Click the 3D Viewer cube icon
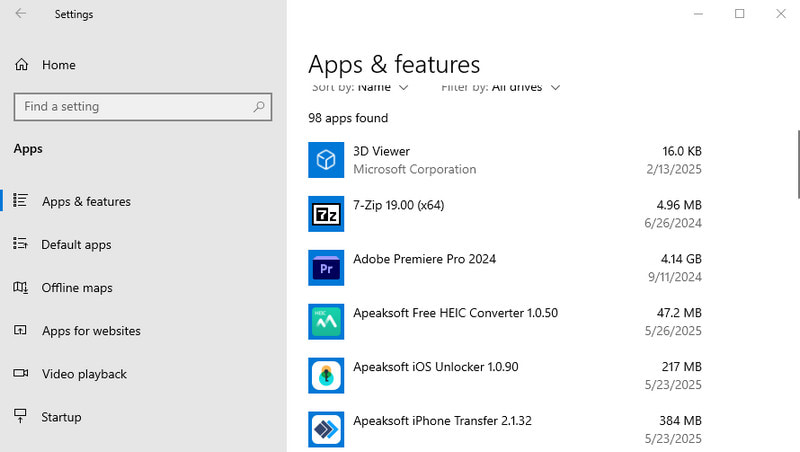This screenshot has width=800, height=452. [x=326, y=160]
